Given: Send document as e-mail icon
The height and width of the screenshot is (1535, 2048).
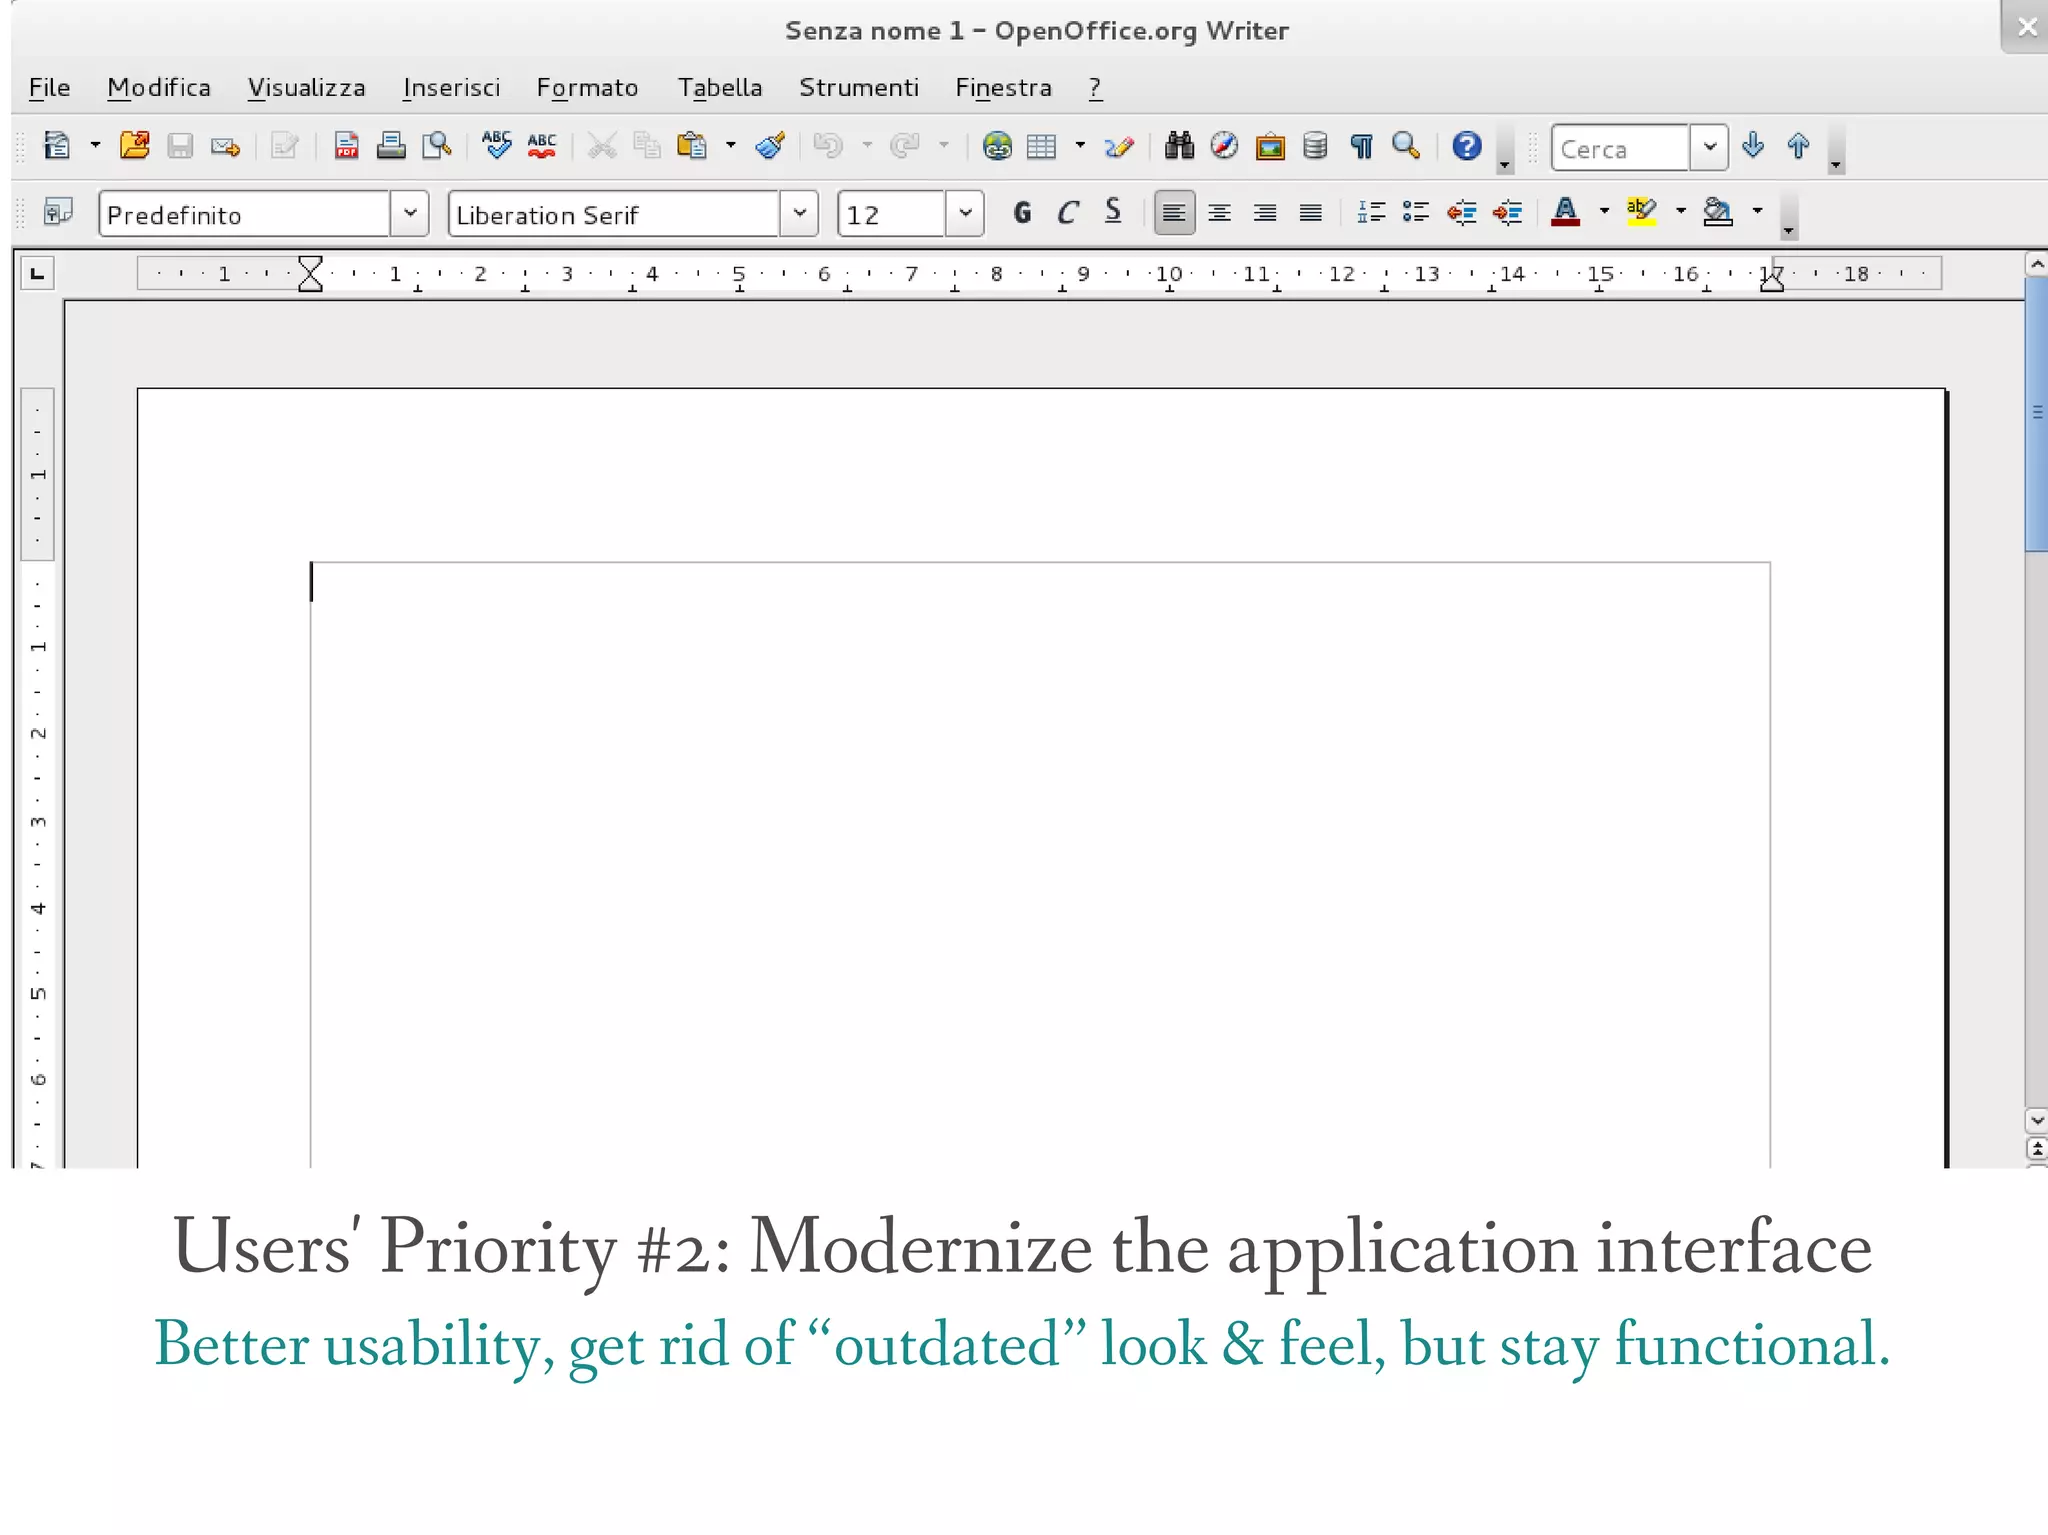Looking at the screenshot, I should coord(226,147).
